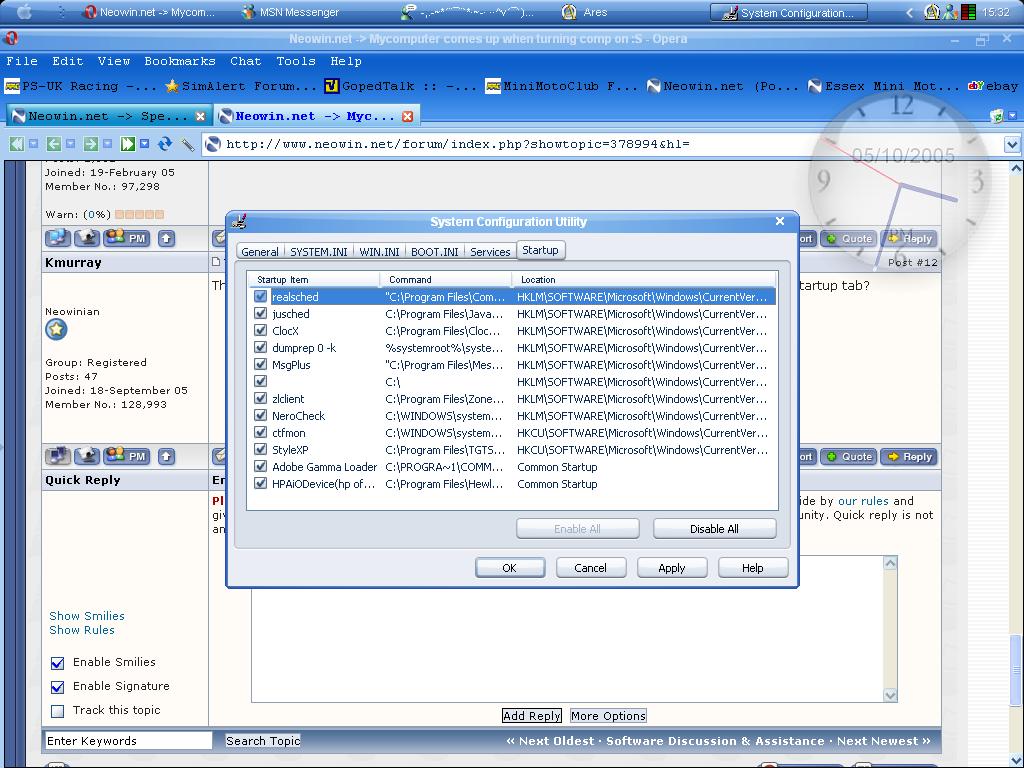
Task: Click the fast forward button in Opera toolbar
Action: (128, 143)
